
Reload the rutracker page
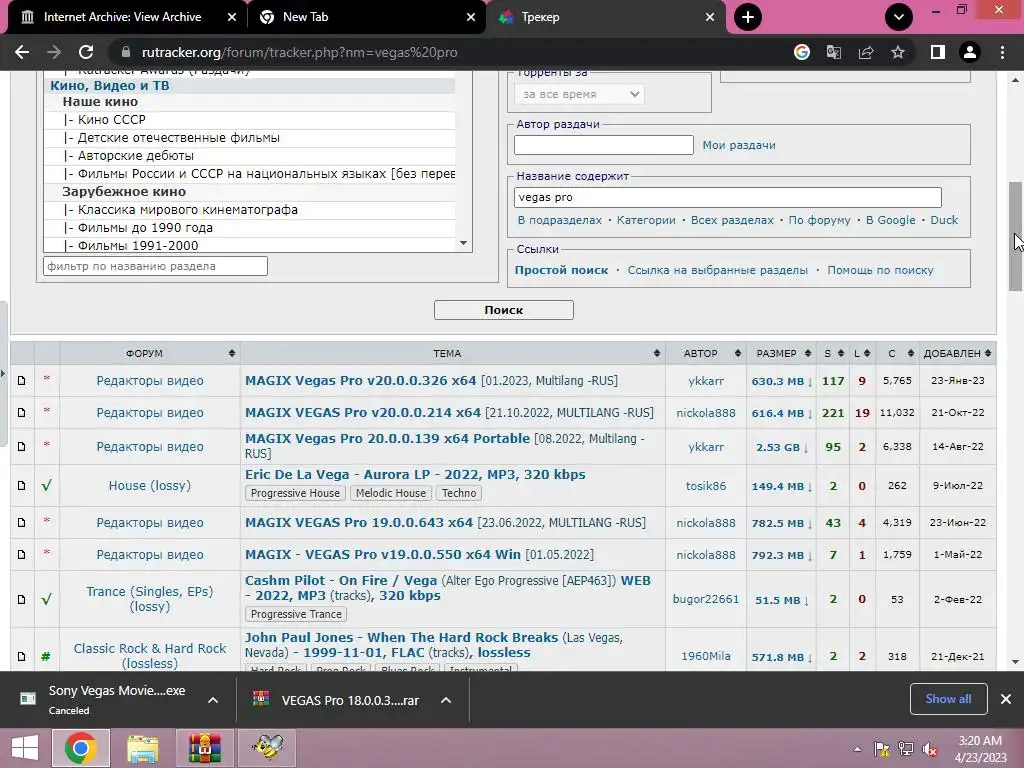click(x=86, y=52)
